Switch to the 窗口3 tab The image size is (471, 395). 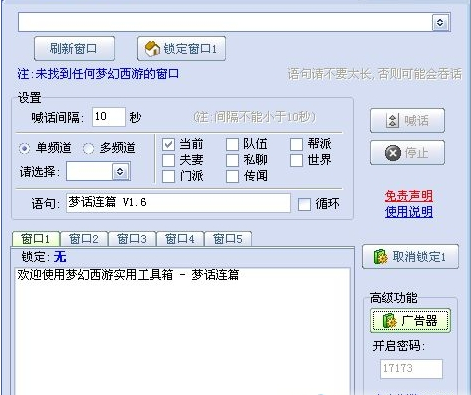(x=132, y=239)
